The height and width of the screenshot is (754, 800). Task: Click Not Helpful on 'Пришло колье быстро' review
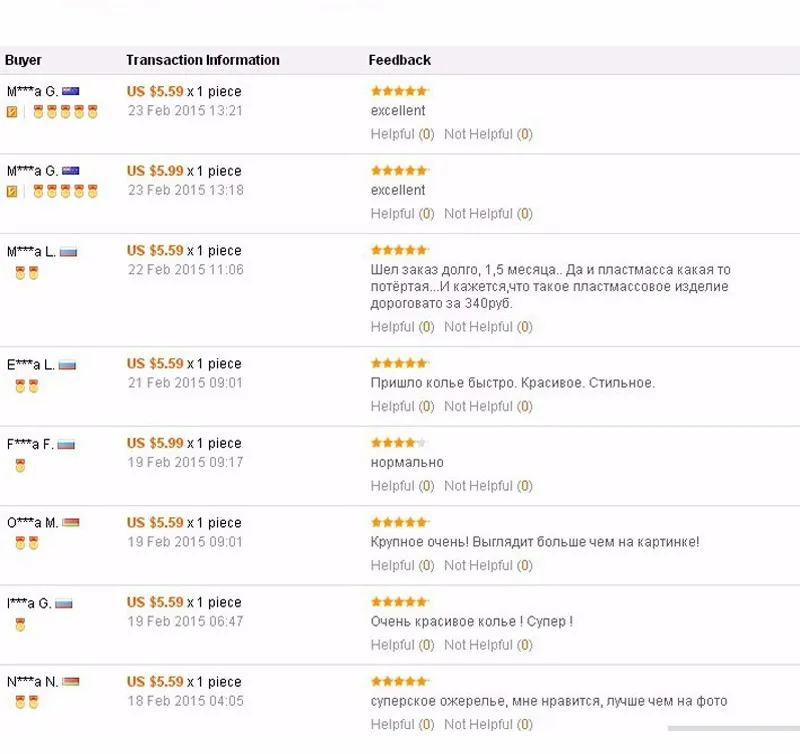point(488,407)
